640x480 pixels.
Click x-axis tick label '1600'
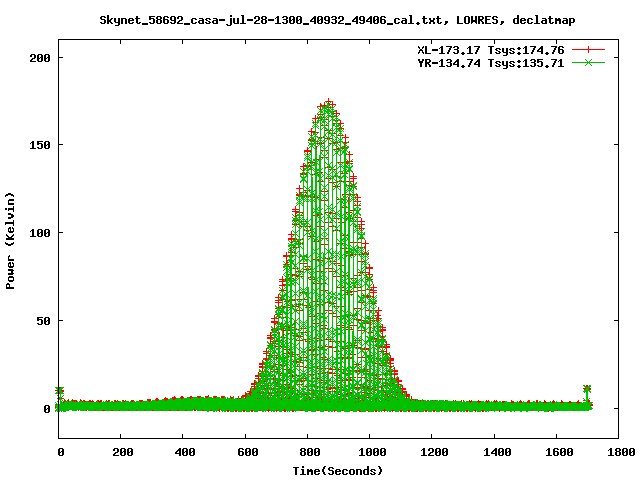[x=559, y=452]
